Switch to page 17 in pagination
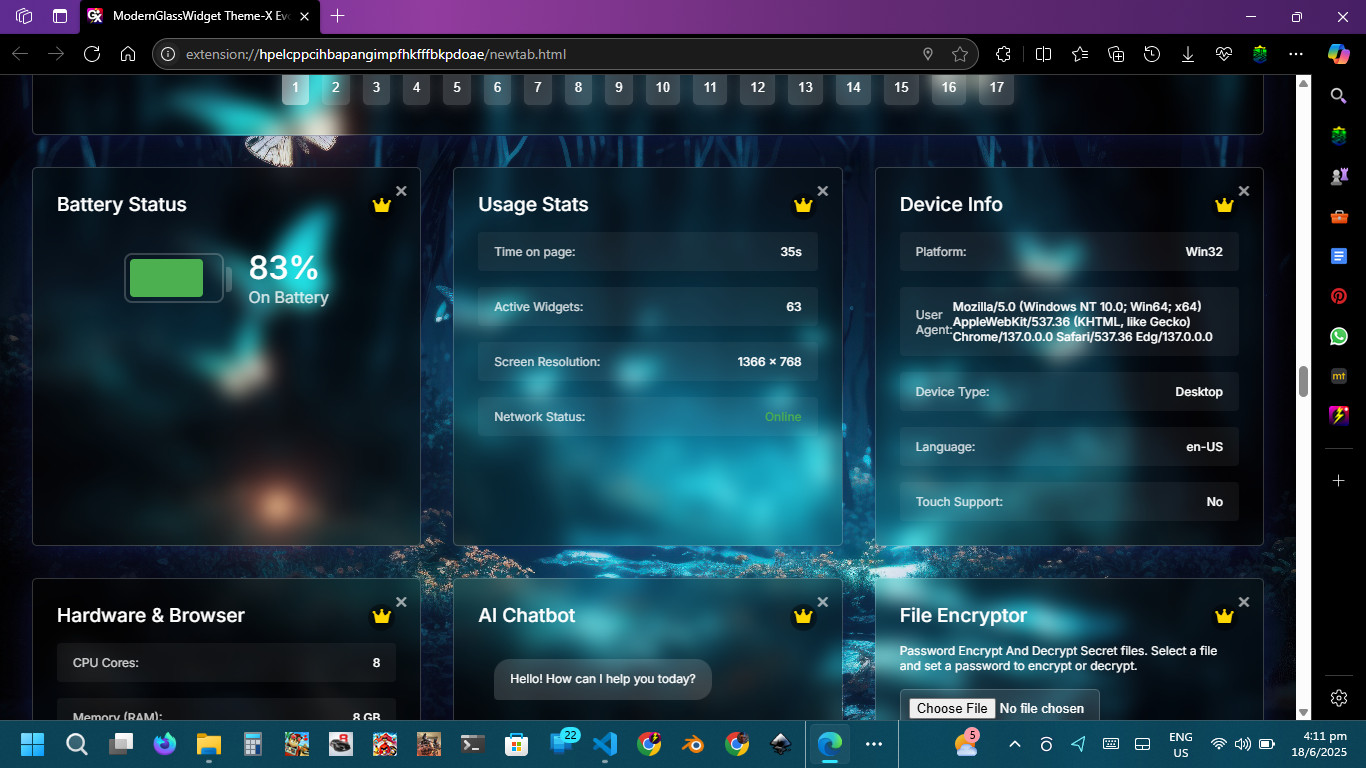The height and width of the screenshot is (768, 1366). point(996,88)
